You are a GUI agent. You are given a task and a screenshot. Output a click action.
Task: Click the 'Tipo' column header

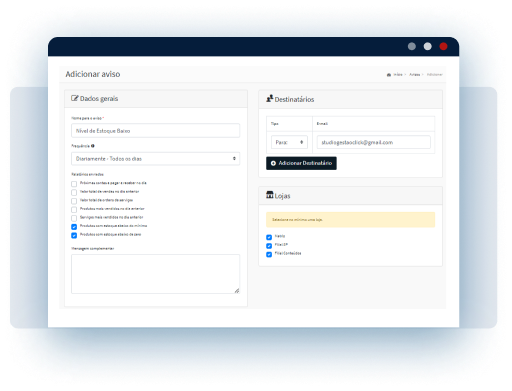tap(274, 124)
